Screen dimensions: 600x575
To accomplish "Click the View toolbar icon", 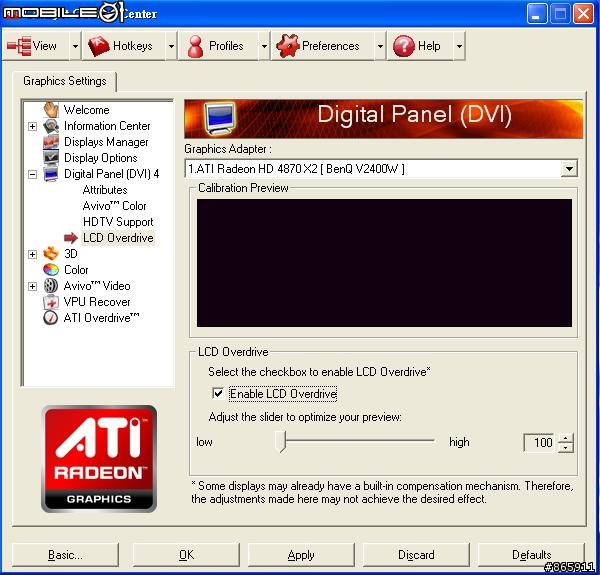I will (x=19, y=46).
